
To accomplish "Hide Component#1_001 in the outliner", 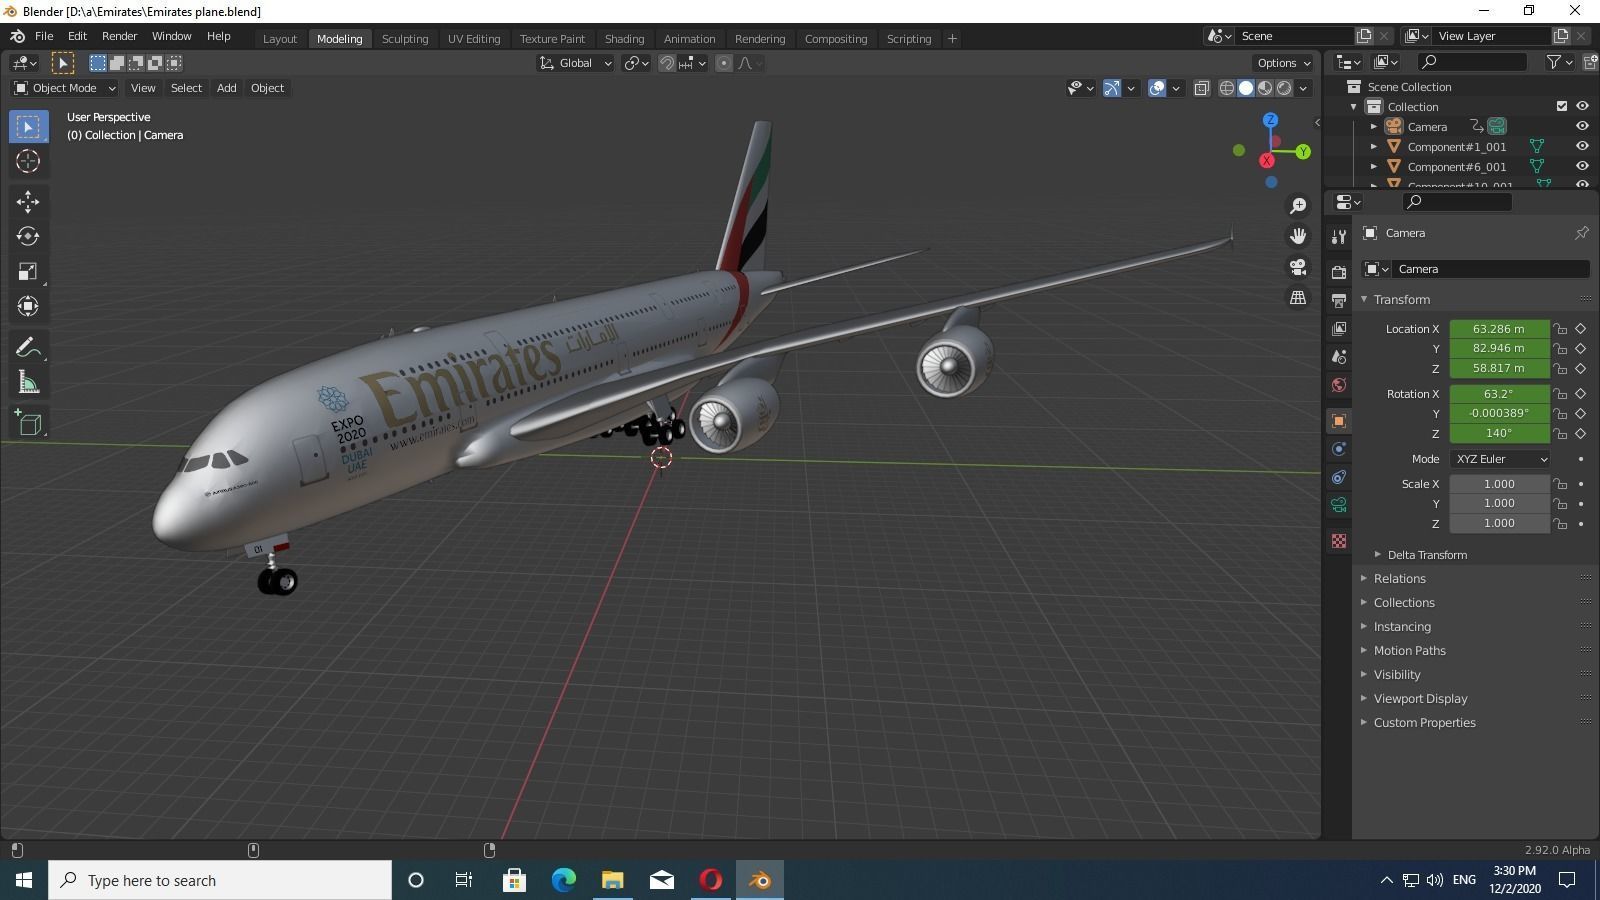I will pos(1582,146).
